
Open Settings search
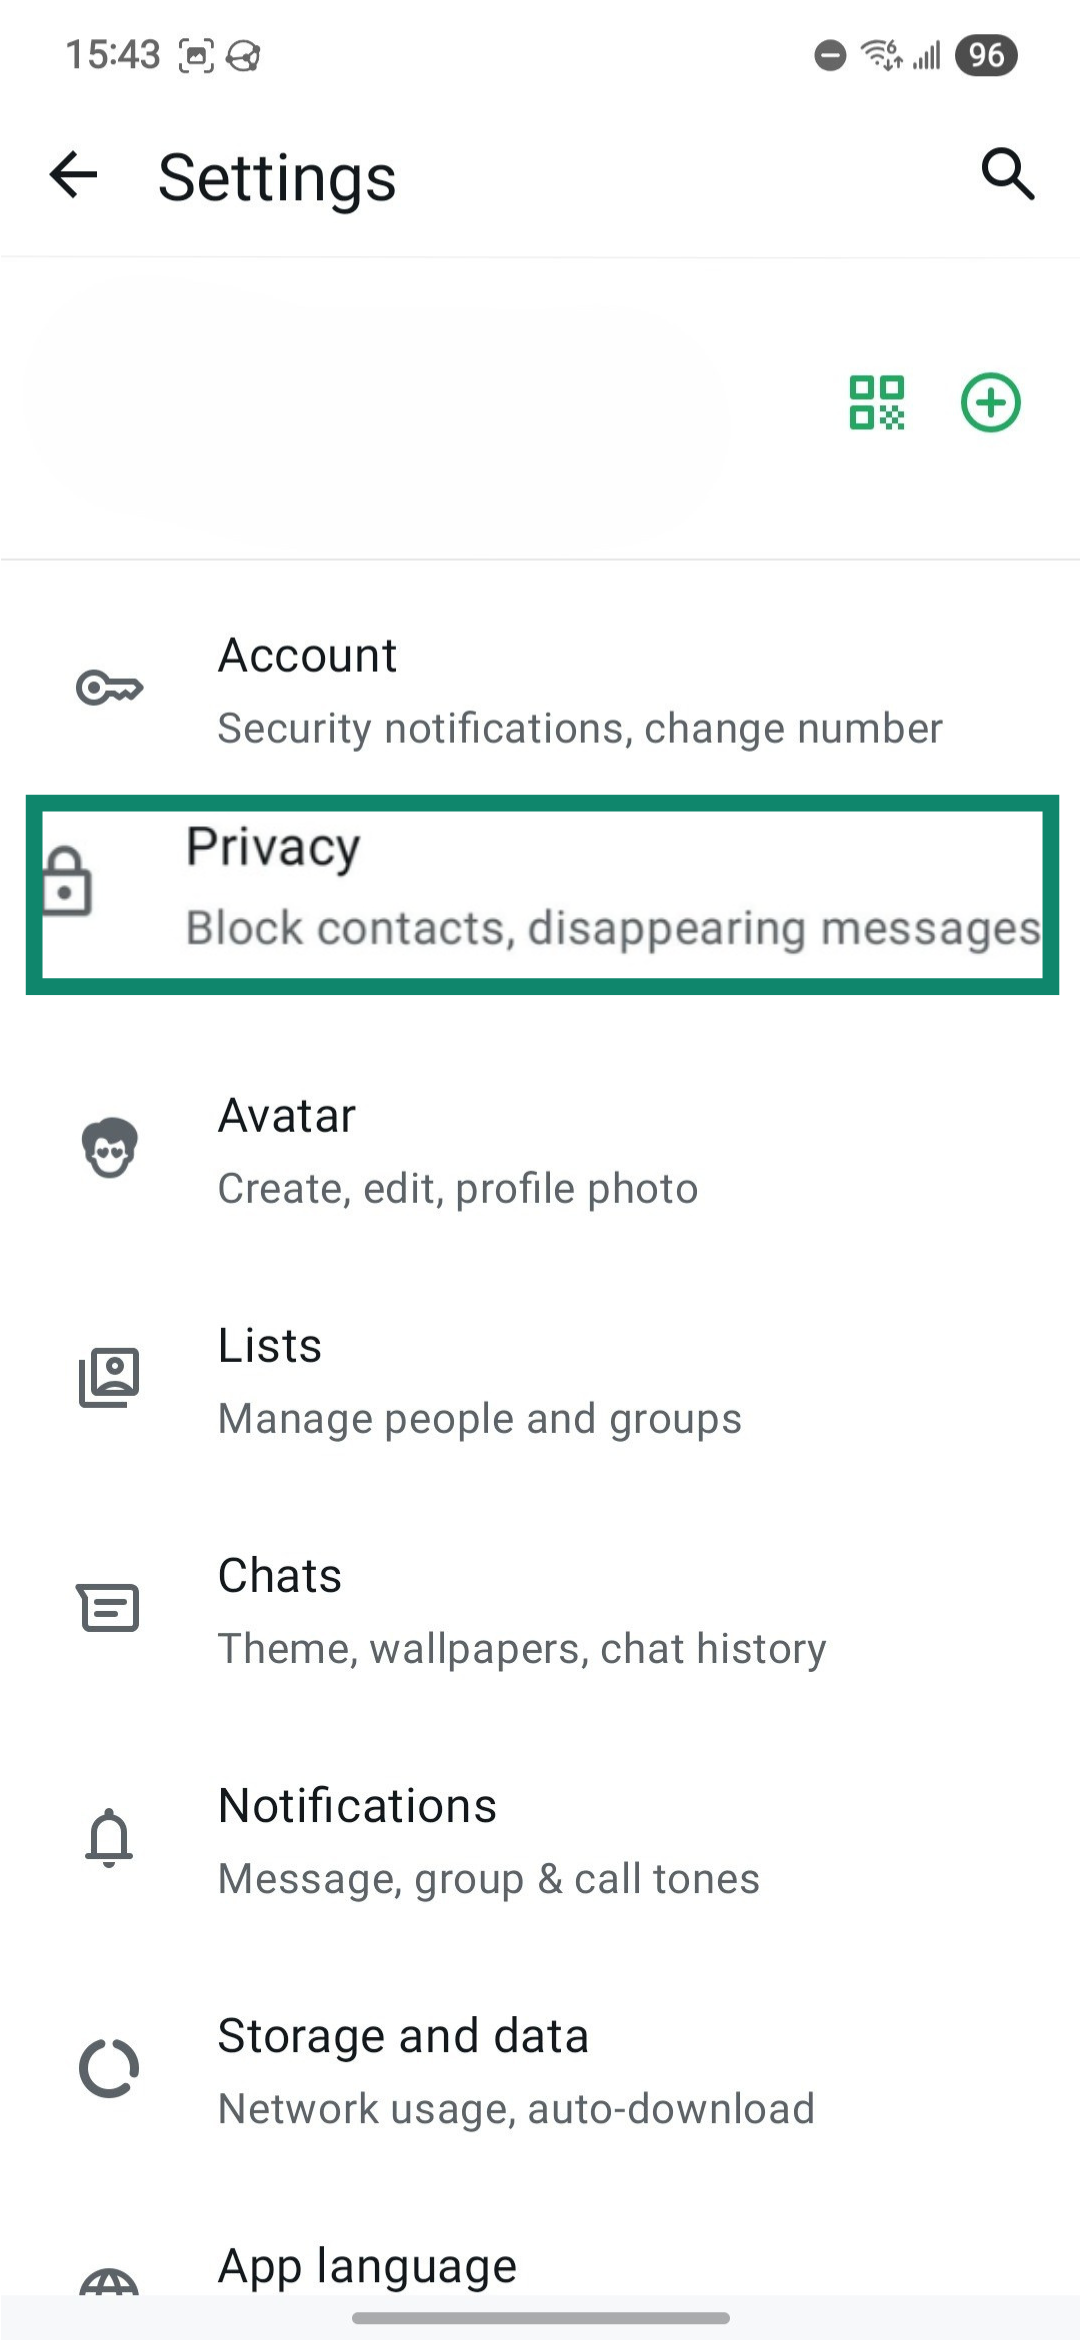tap(1007, 174)
